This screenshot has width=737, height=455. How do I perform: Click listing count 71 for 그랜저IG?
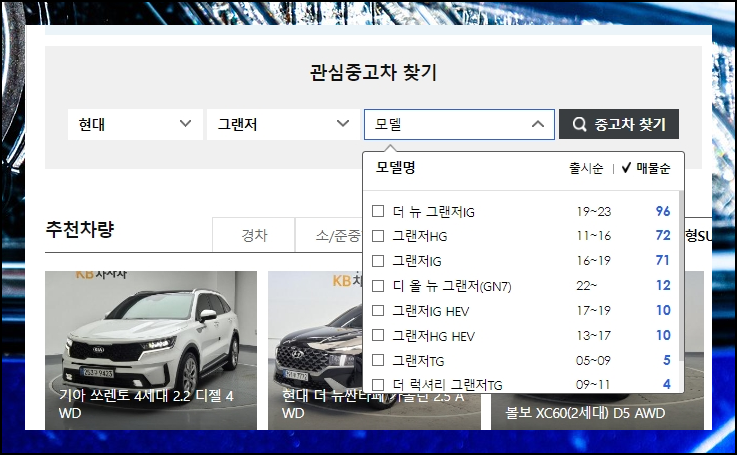click(662, 260)
